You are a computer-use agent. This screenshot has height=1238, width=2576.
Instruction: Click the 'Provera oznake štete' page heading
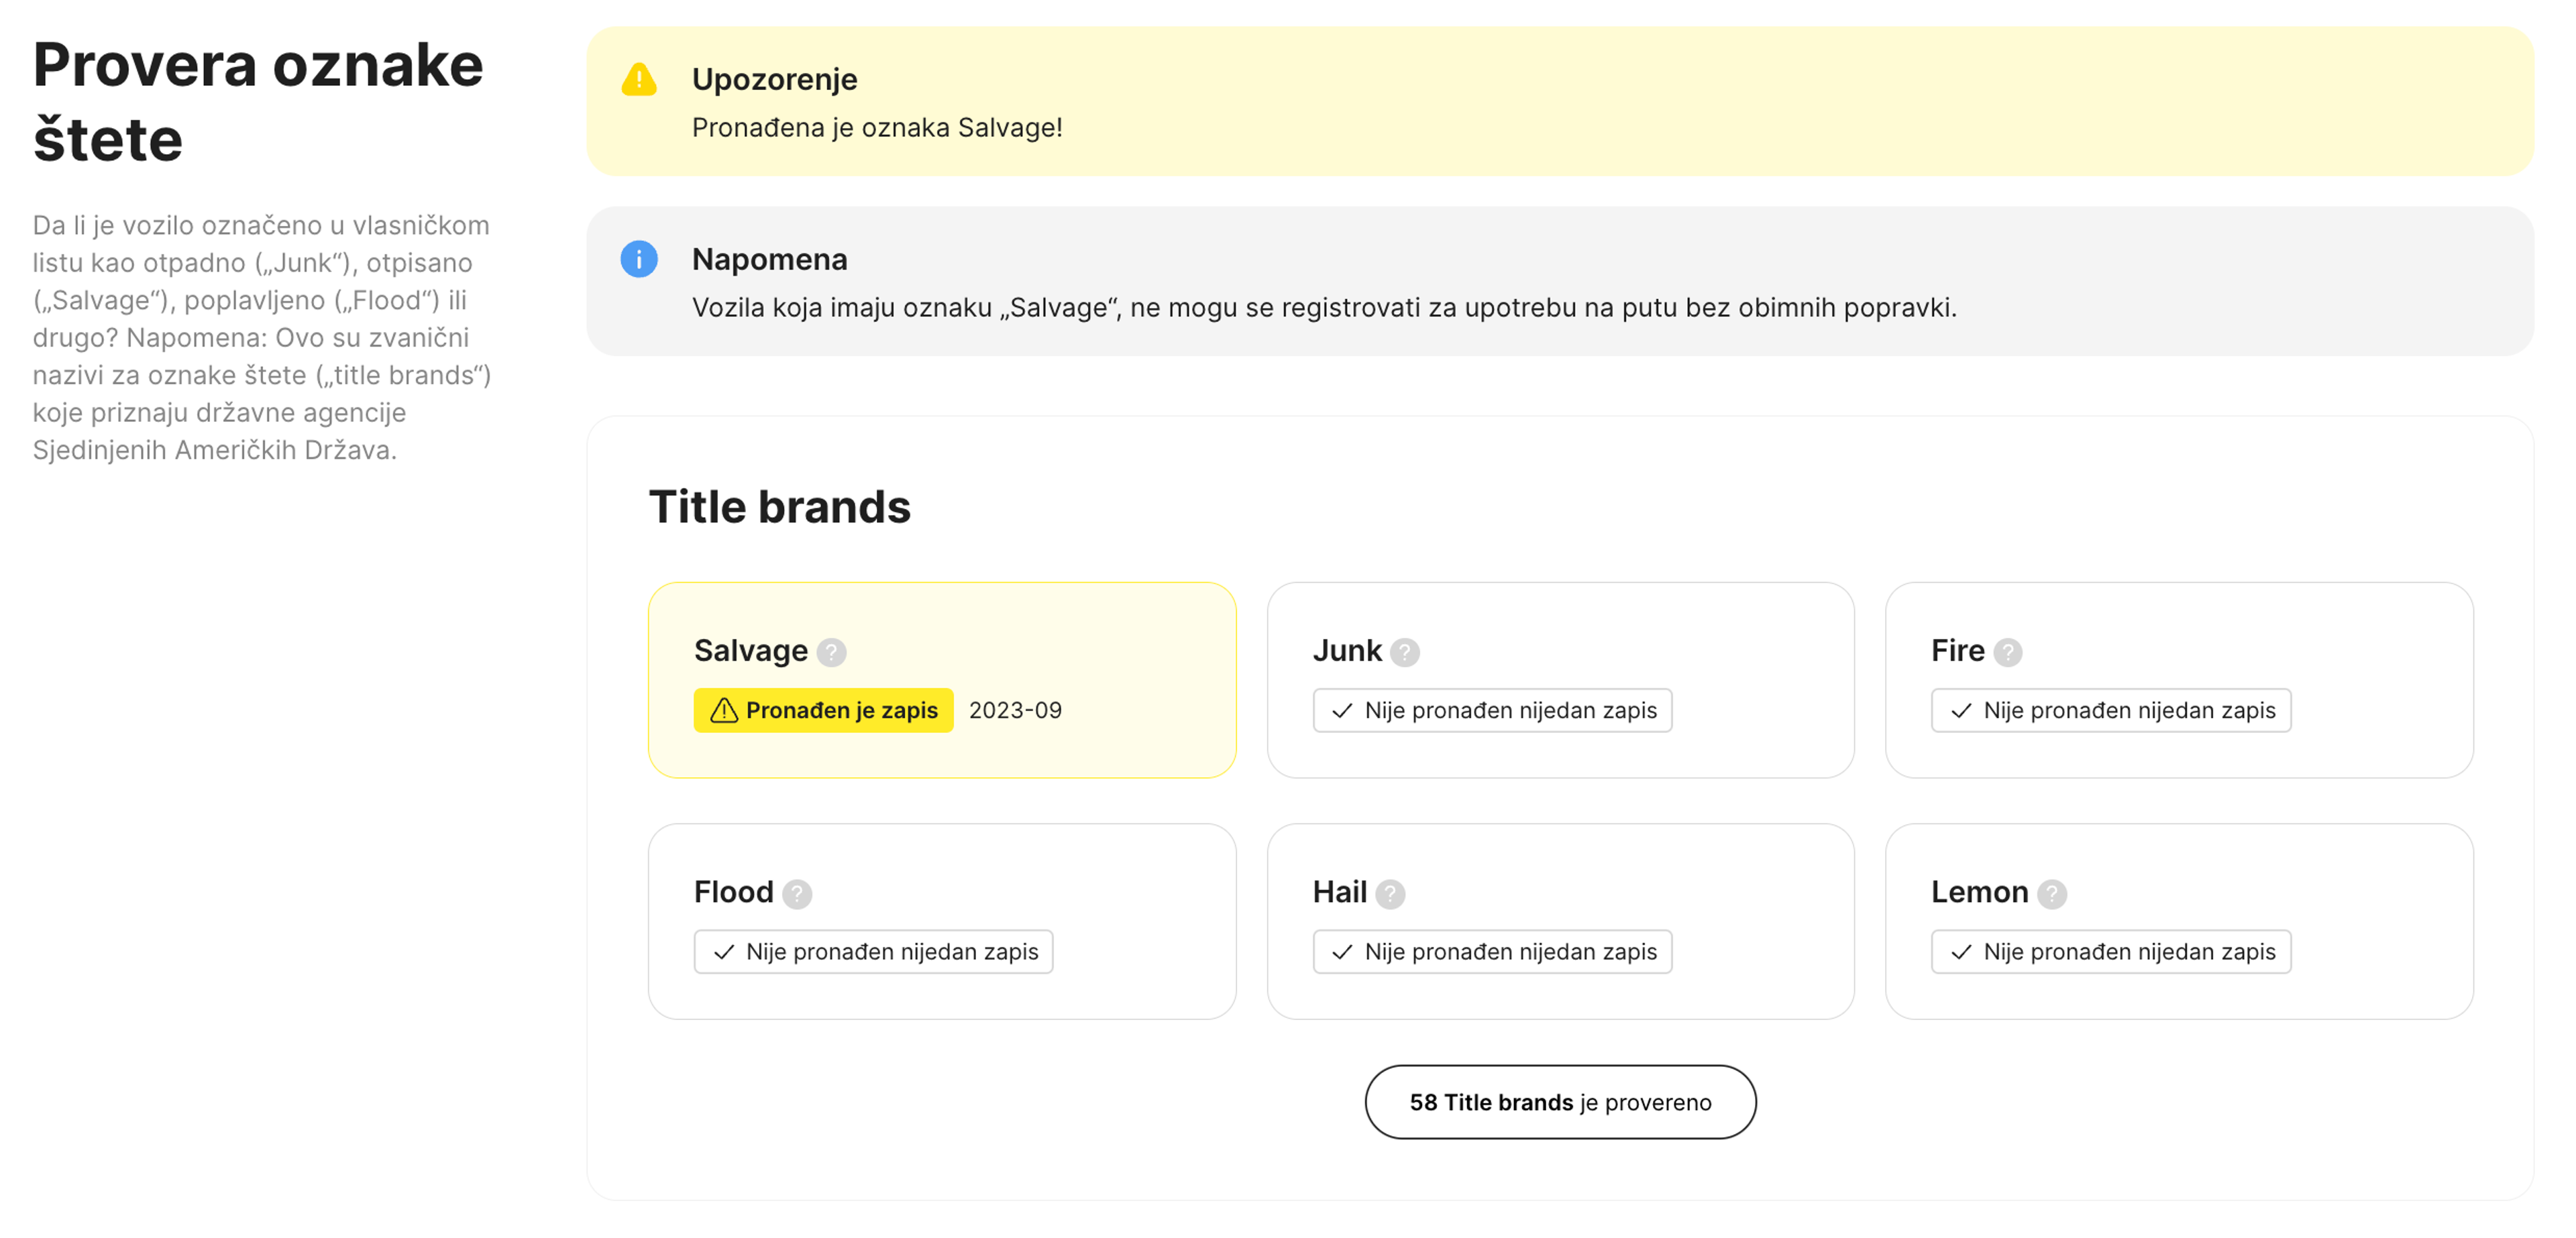[257, 101]
